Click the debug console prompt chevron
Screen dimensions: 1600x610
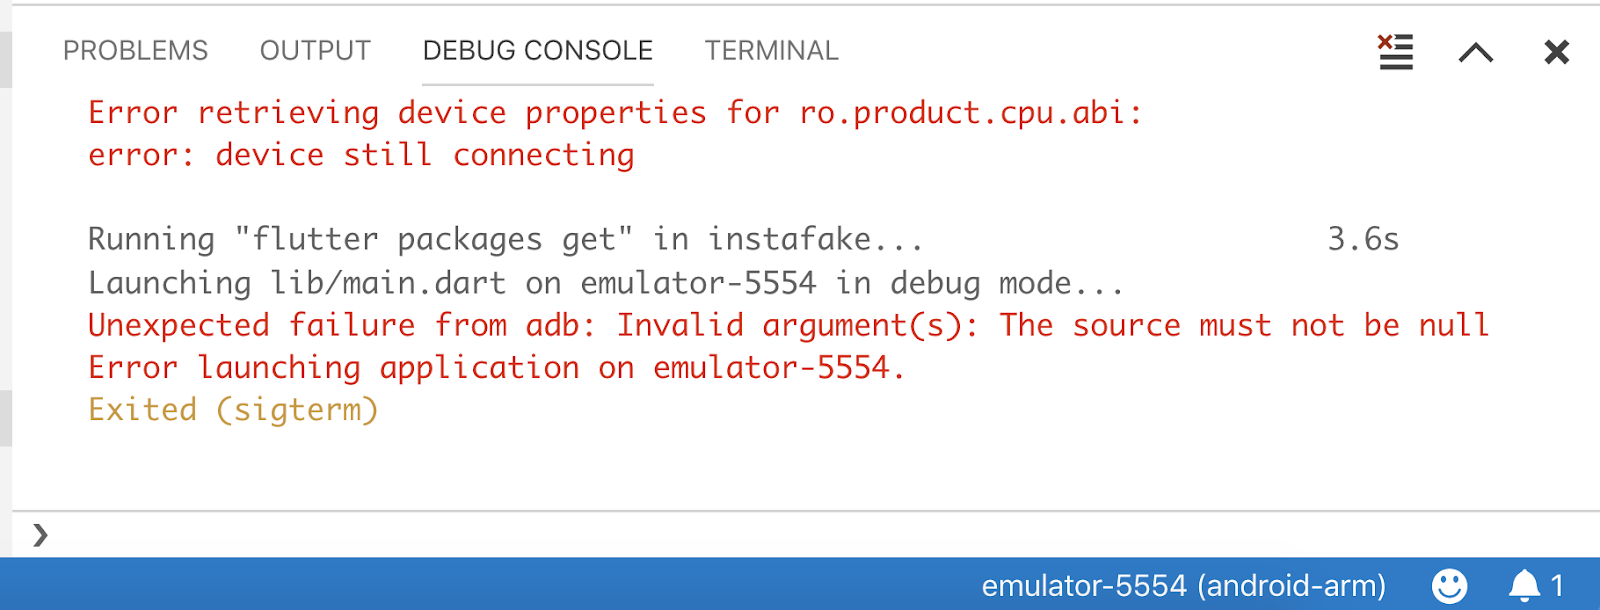click(x=40, y=535)
